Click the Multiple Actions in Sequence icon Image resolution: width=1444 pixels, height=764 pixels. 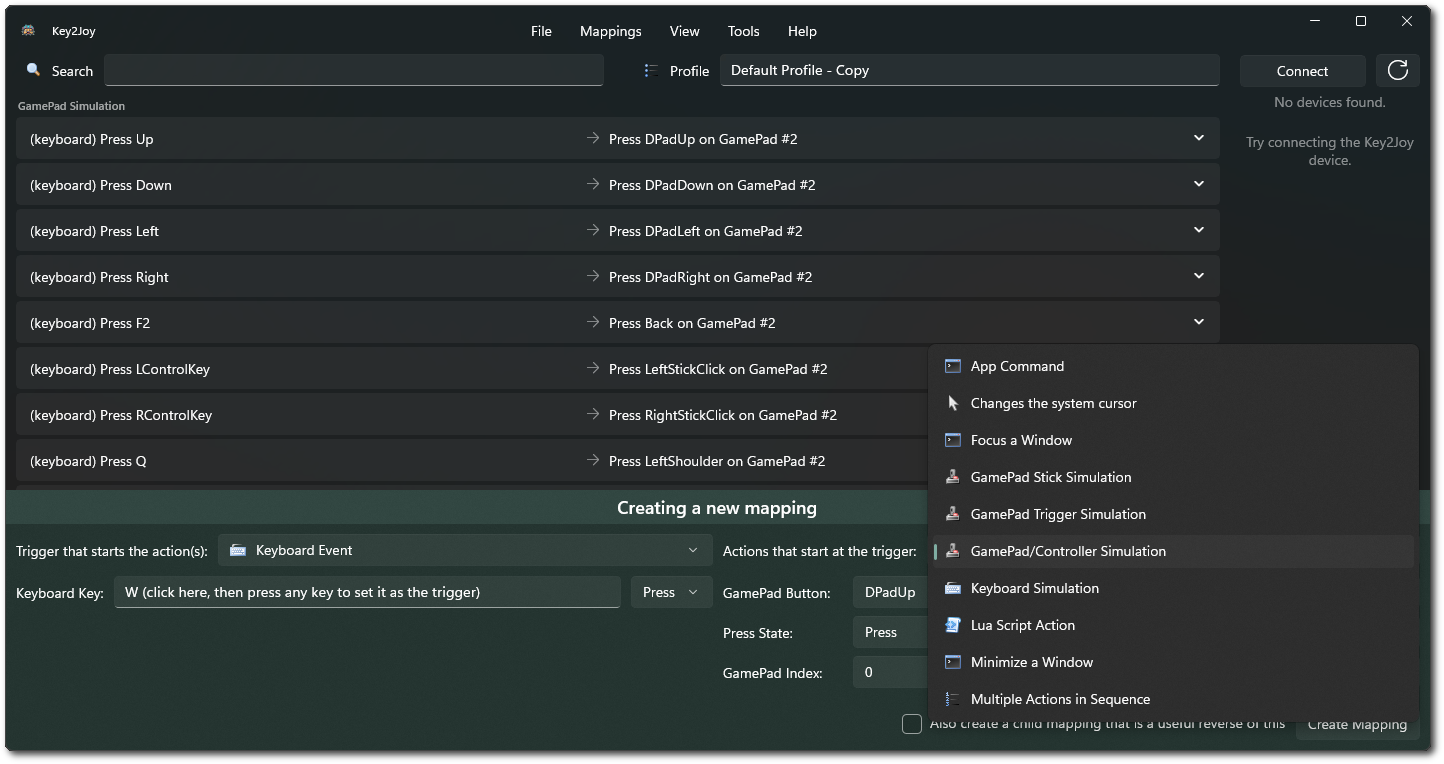pos(952,699)
